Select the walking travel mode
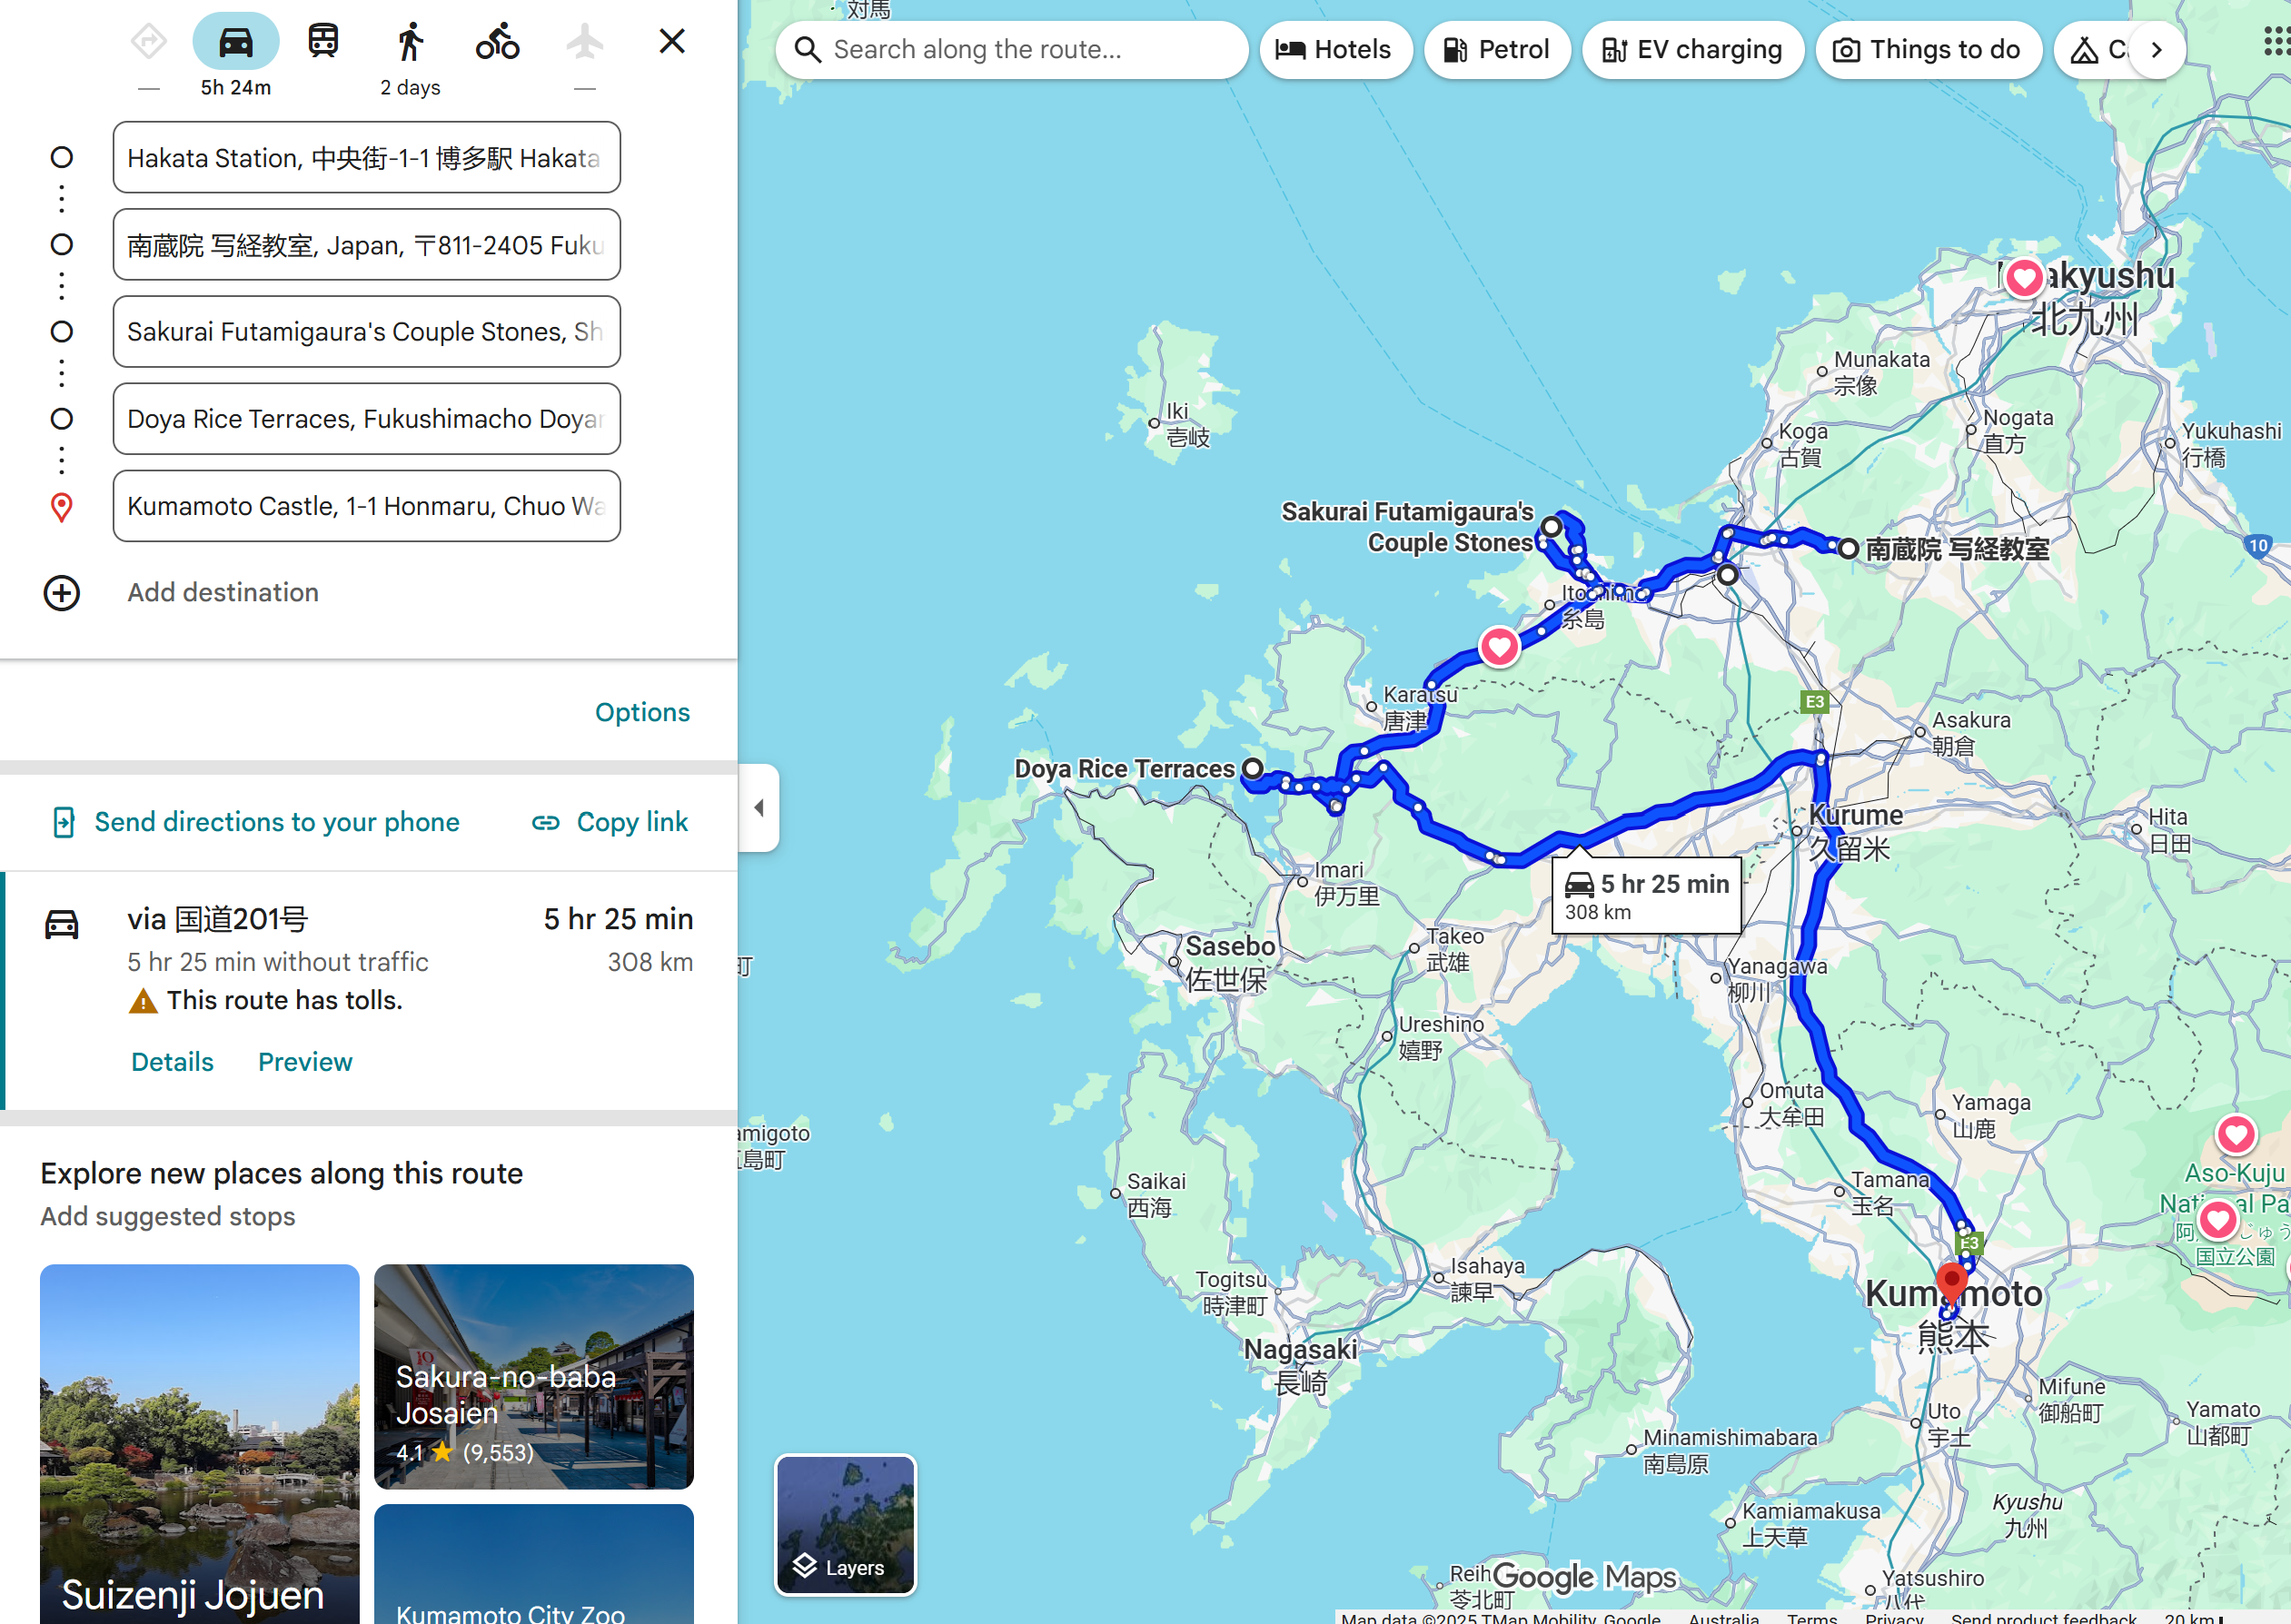Screen dimensions: 2291x1624 (410, 42)
